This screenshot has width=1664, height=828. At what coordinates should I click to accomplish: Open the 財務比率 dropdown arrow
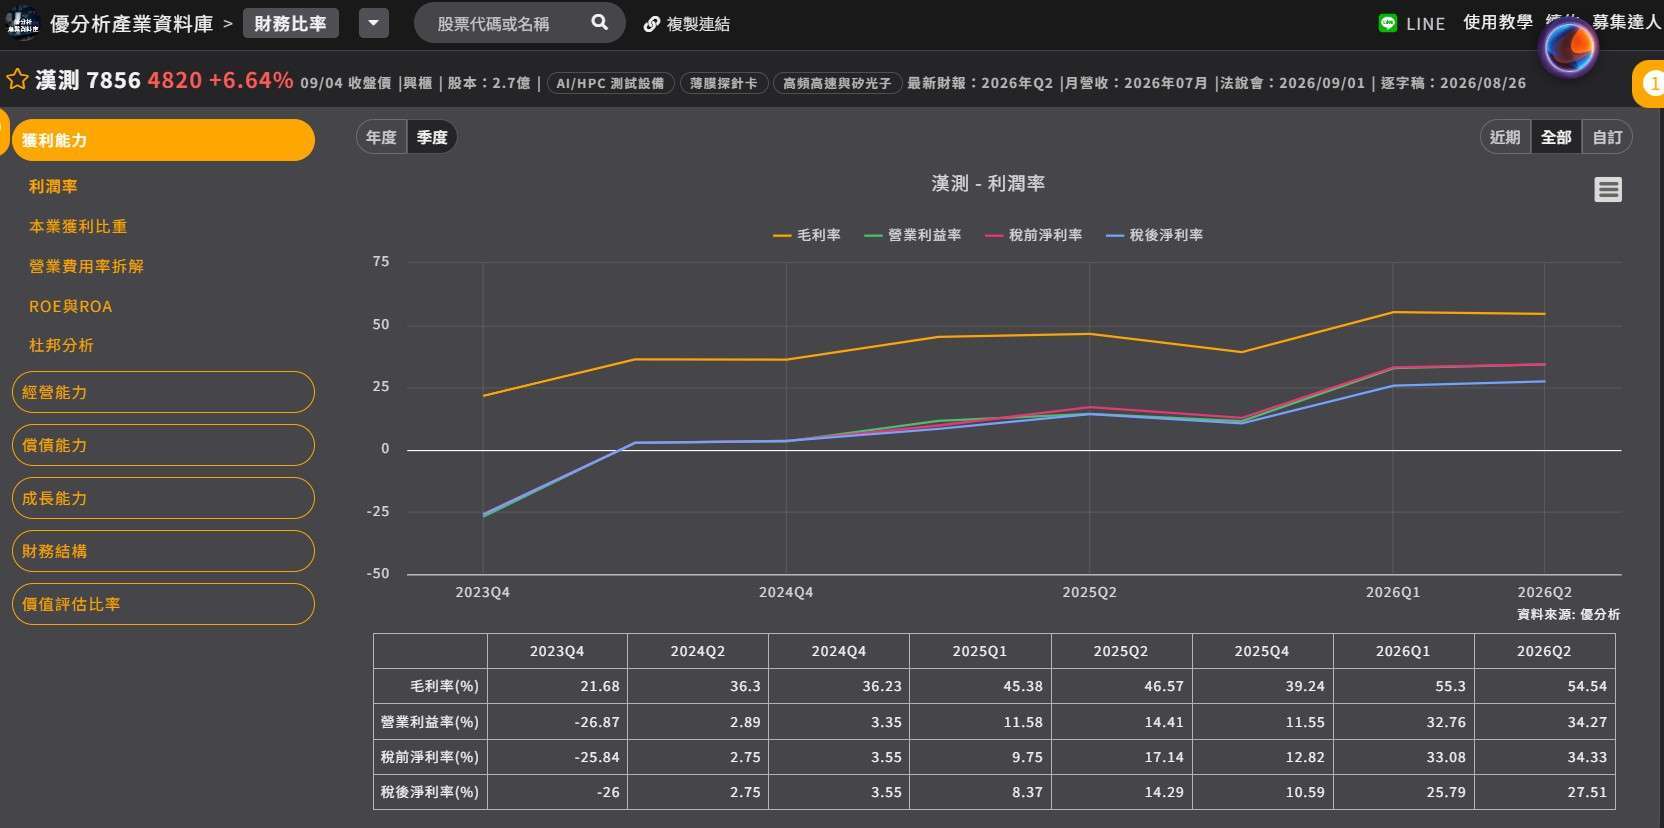[374, 23]
